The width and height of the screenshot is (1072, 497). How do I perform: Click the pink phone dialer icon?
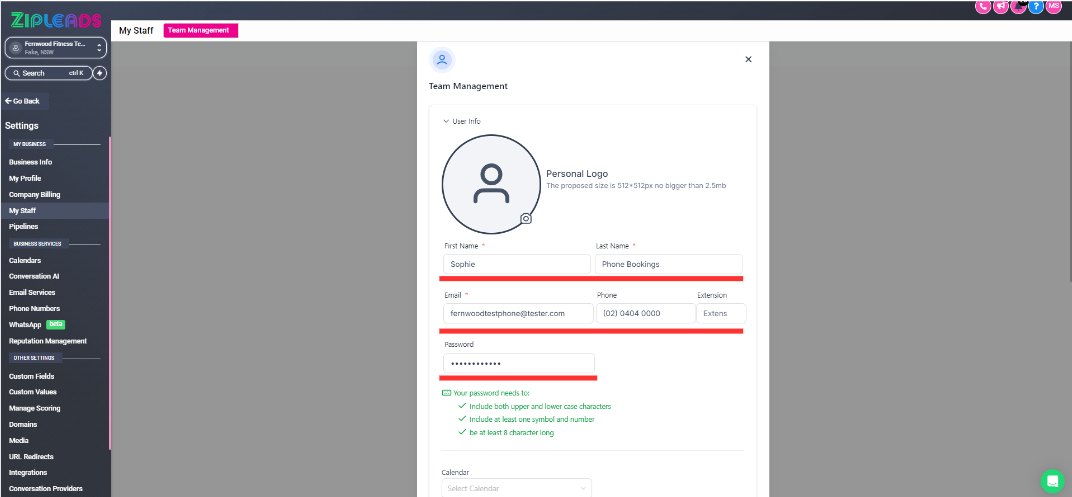(x=983, y=6)
